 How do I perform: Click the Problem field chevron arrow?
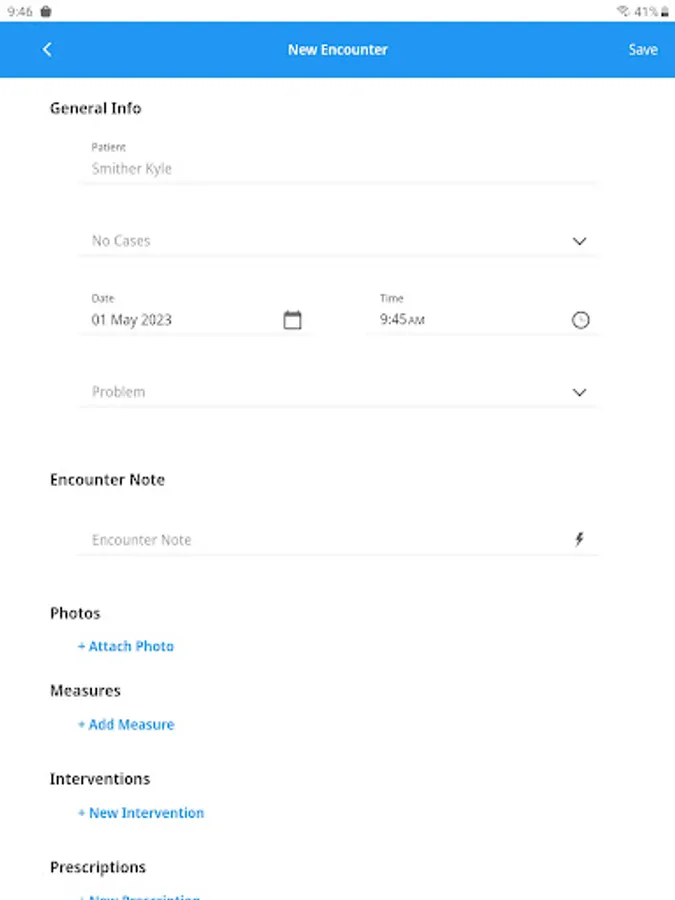pos(579,392)
